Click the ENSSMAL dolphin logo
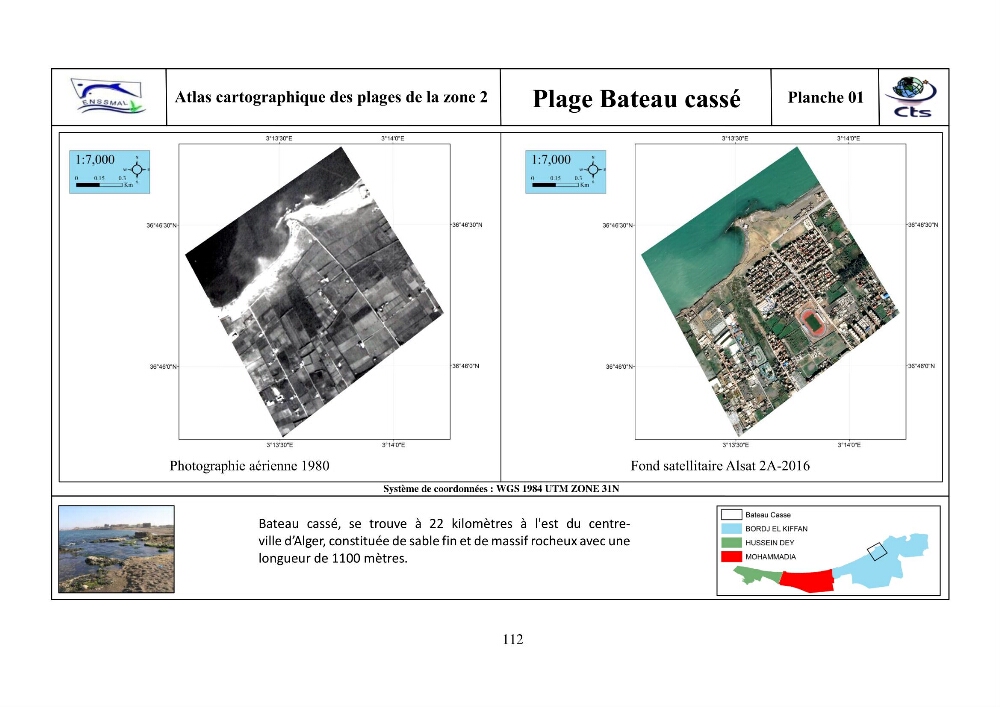The height and width of the screenshot is (707, 1000). coord(108,97)
